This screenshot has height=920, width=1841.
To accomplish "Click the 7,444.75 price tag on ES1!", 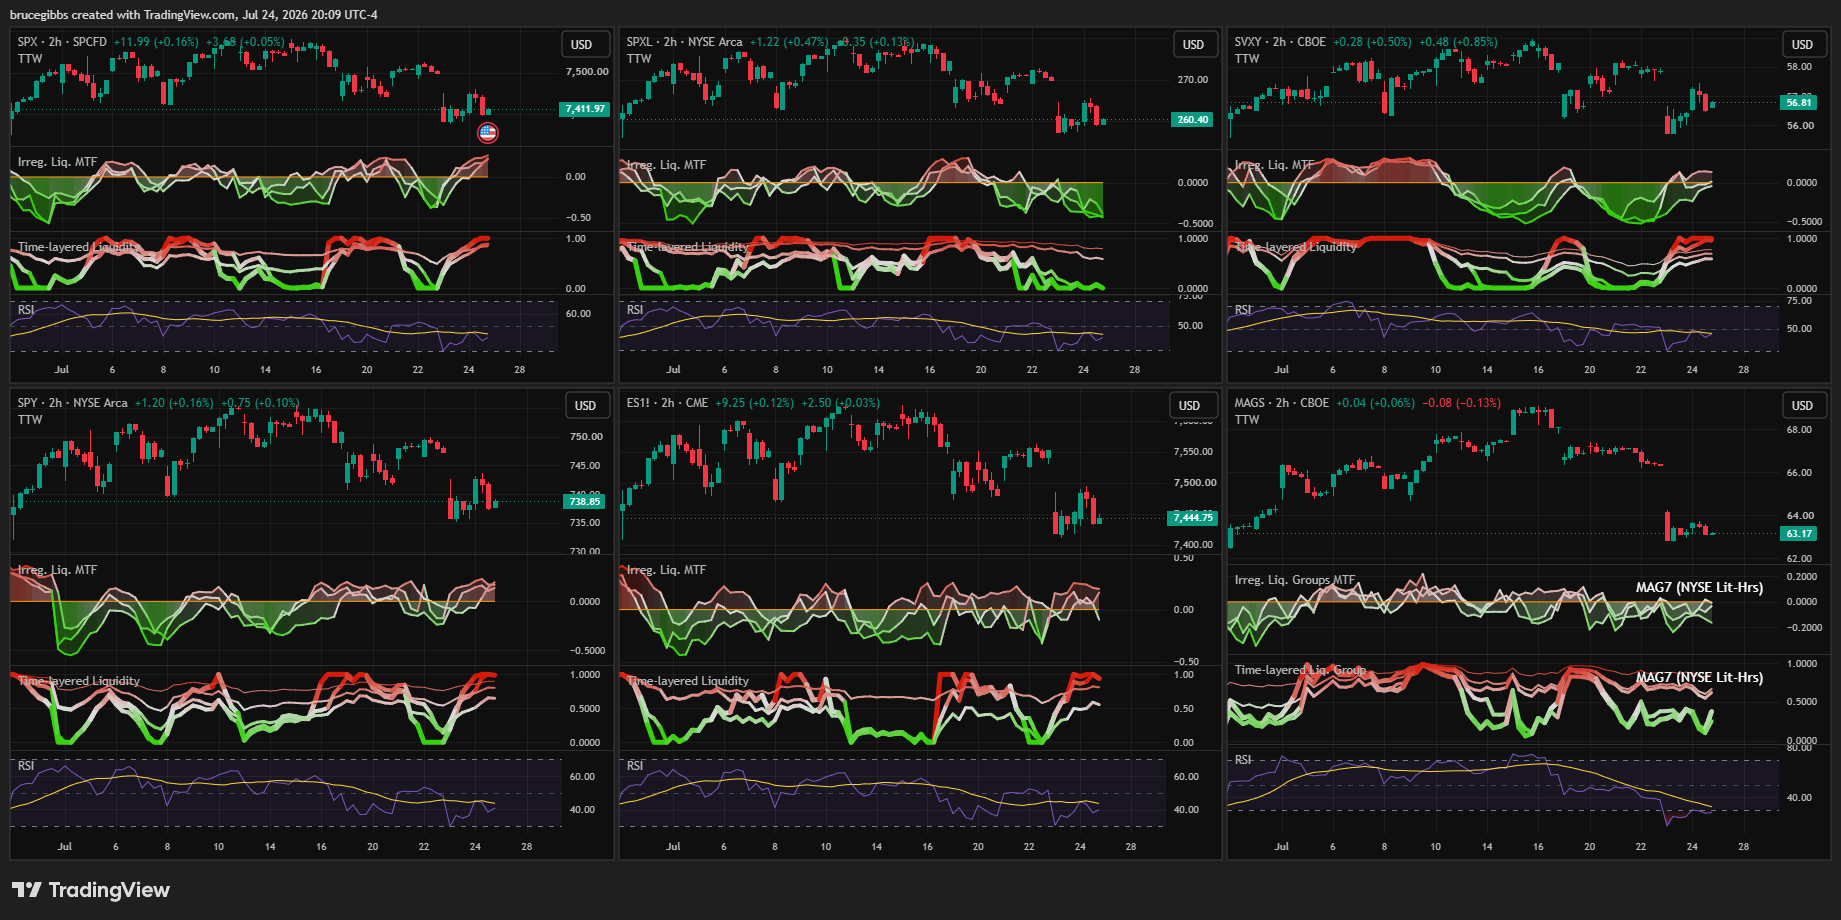I will [1192, 518].
